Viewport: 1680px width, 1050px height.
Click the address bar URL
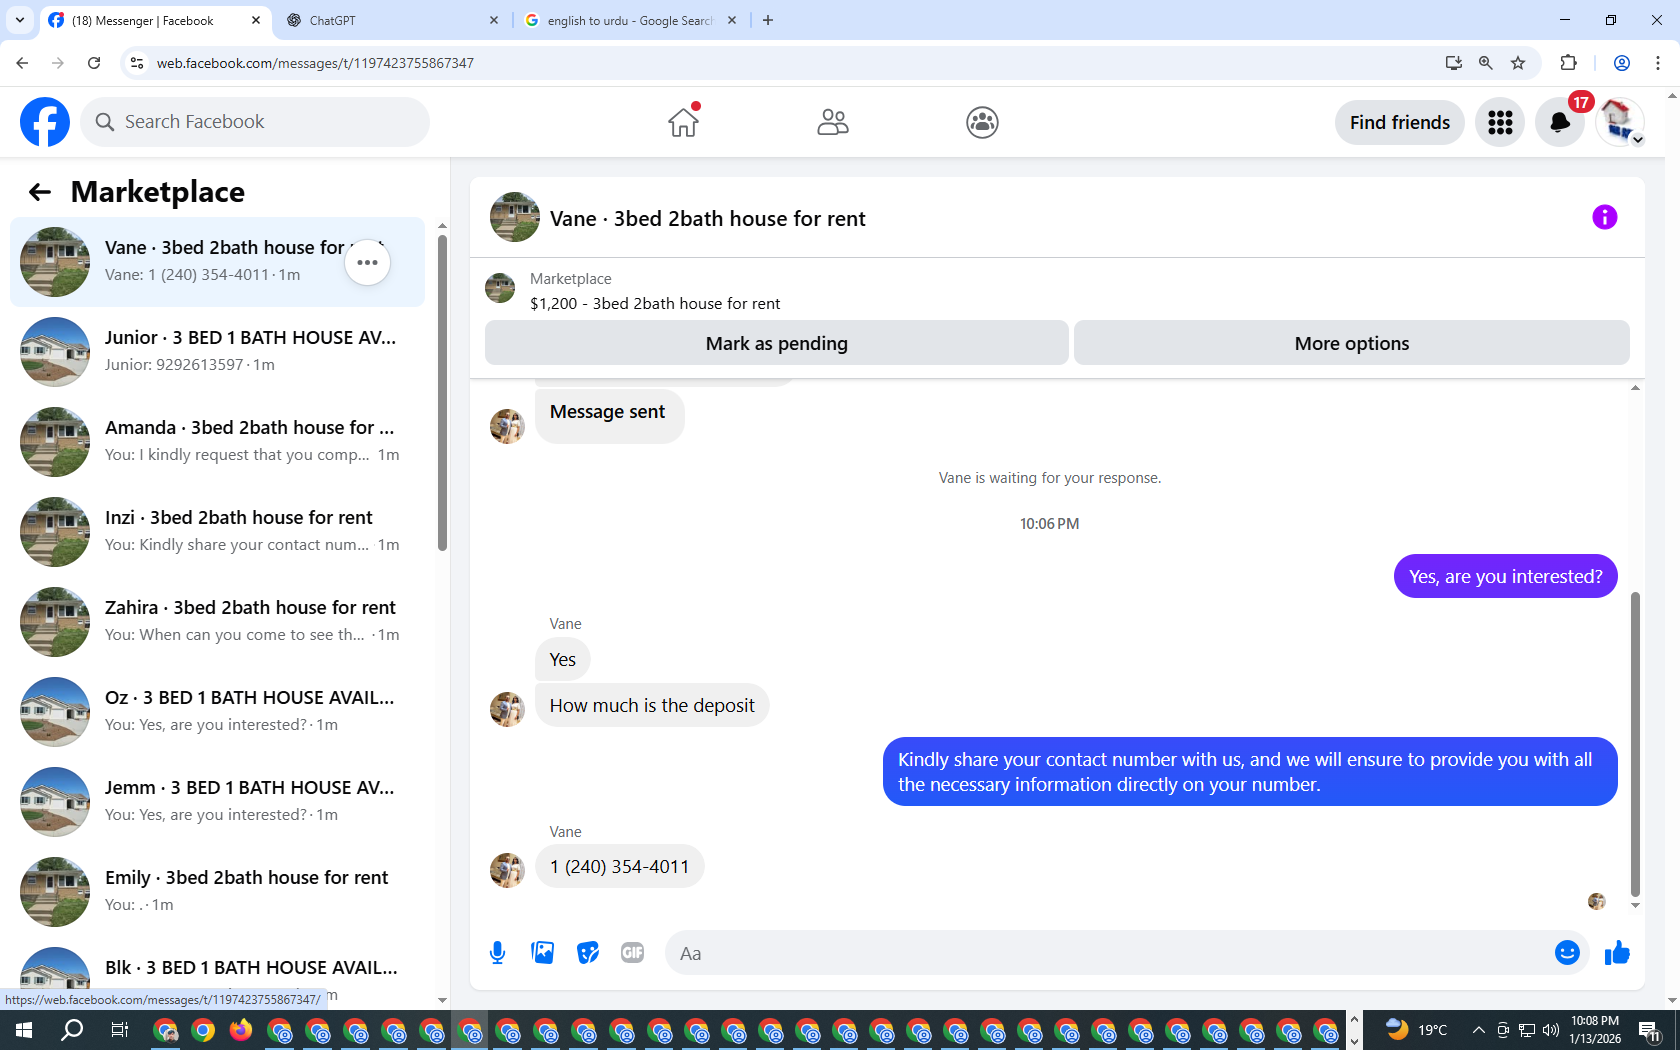[x=315, y=63]
